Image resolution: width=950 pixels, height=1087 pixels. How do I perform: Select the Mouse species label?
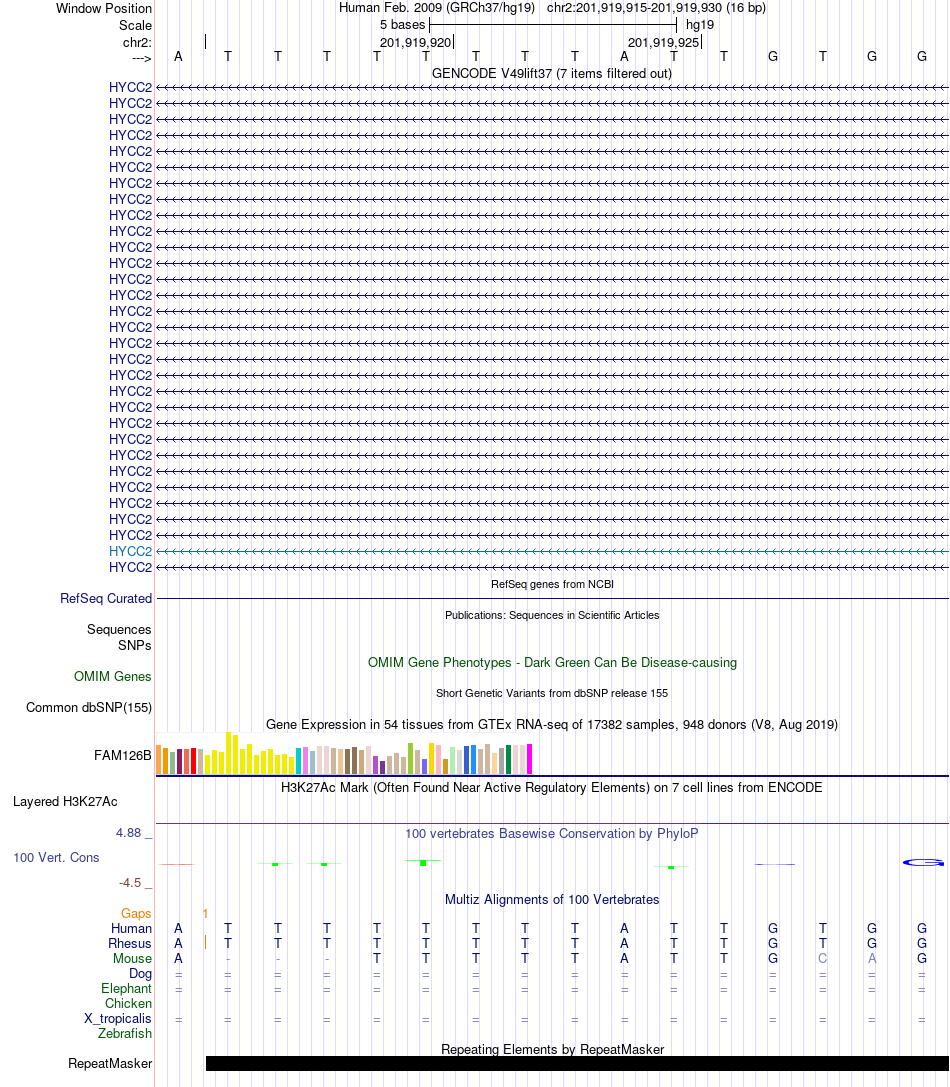[132, 959]
